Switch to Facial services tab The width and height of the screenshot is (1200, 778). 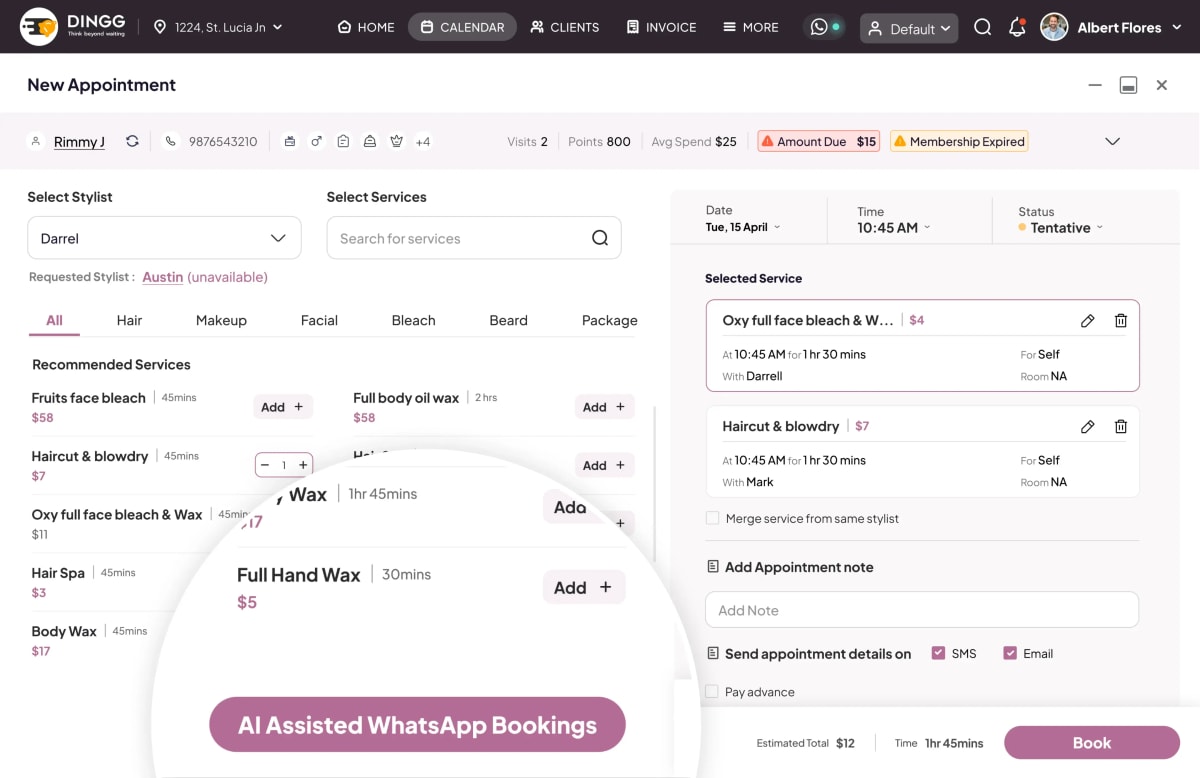(x=319, y=321)
